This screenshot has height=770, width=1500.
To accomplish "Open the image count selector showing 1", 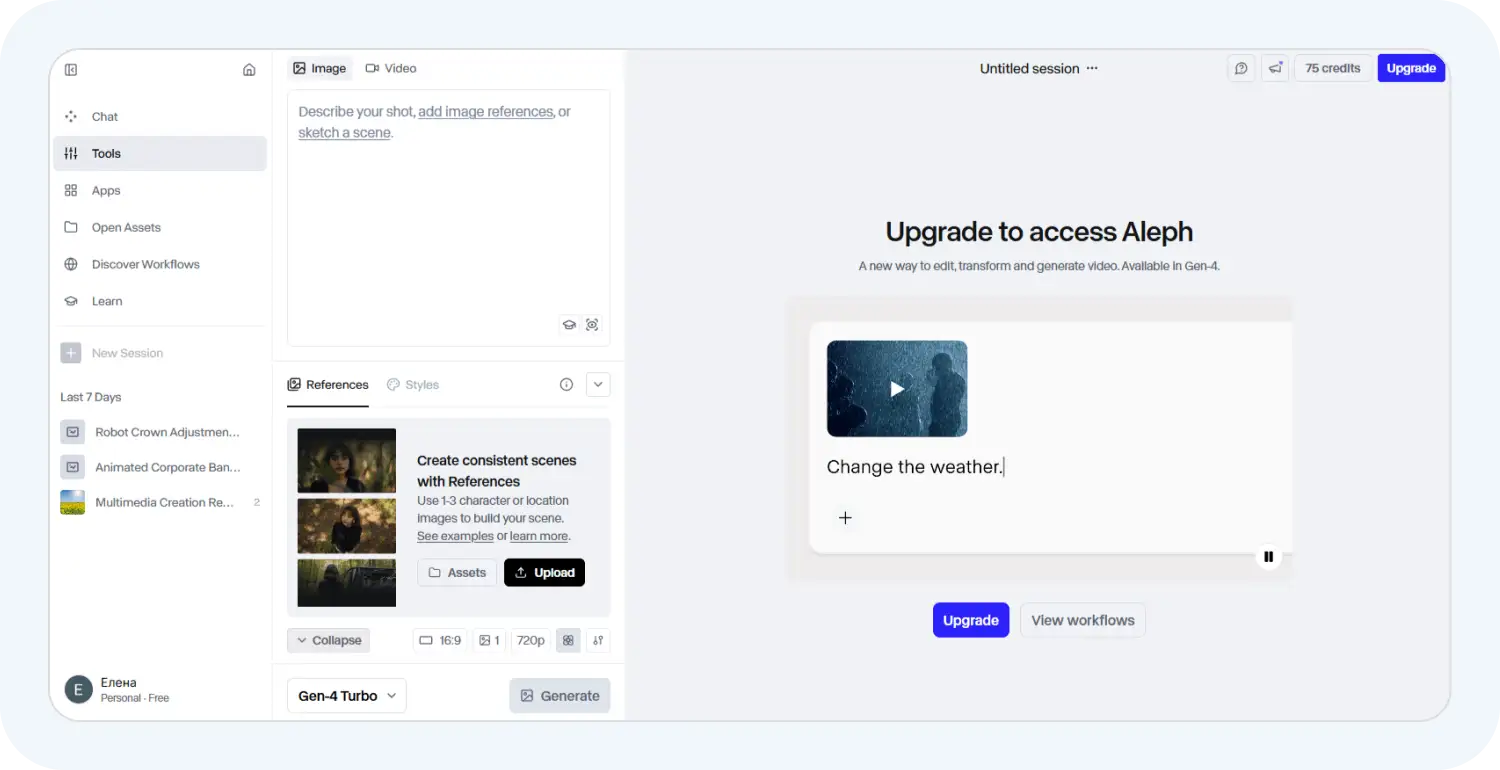I will pyautogui.click(x=489, y=641).
